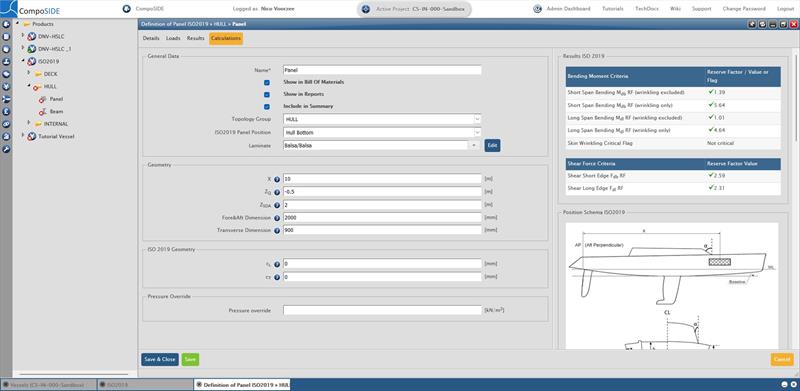This screenshot has width=800, height=391.
Task: Switch to Vessels bottom taskbar tab
Action: tap(48, 385)
